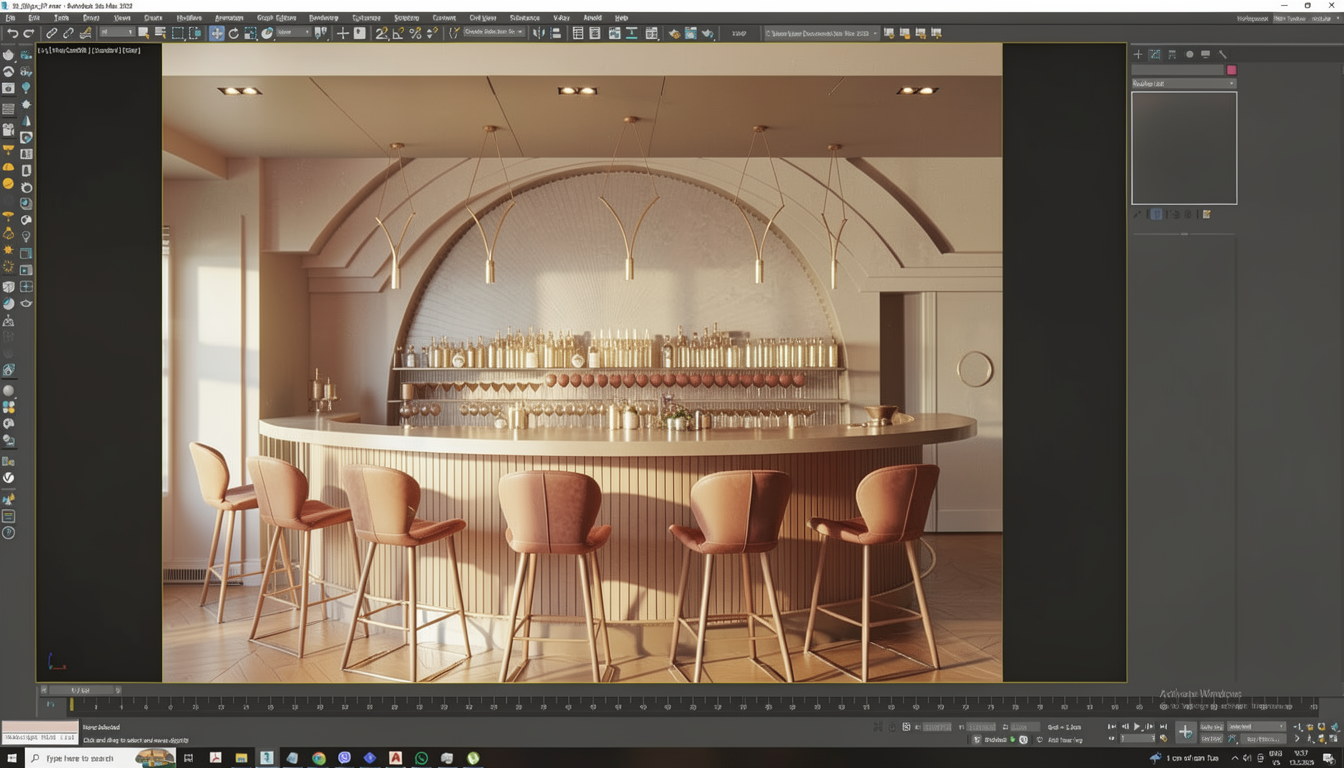The height and width of the screenshot is (768, 1344).
Task: Activate the Select and Rotate tool
Action: click(233, 33)
